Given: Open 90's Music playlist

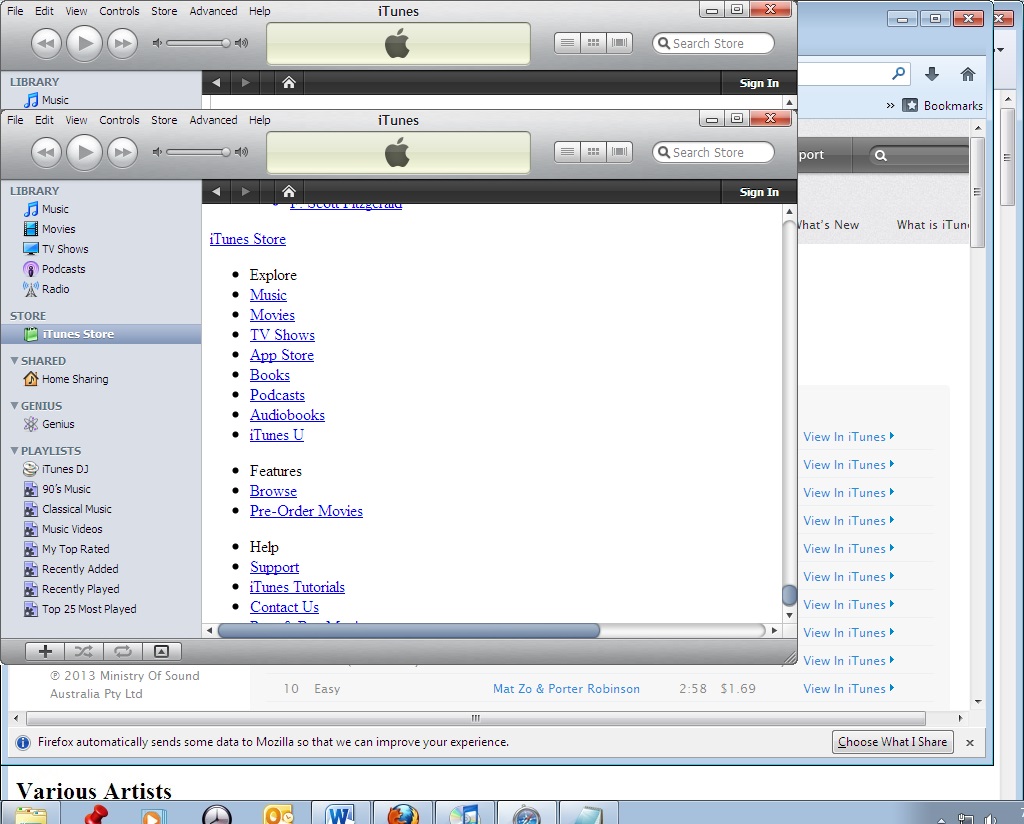Looking at the screenshot, I should click(66, 489).
